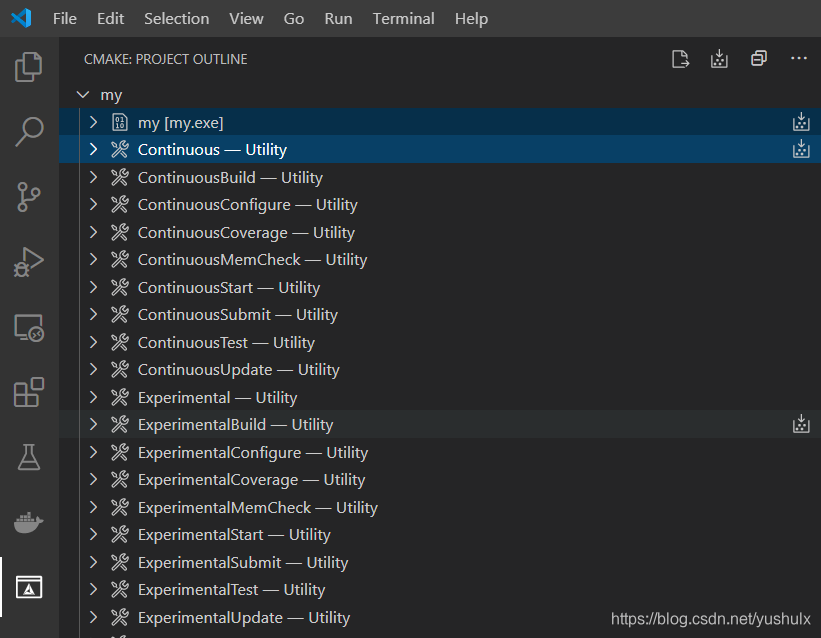Select the my project root label

[111, 95]
